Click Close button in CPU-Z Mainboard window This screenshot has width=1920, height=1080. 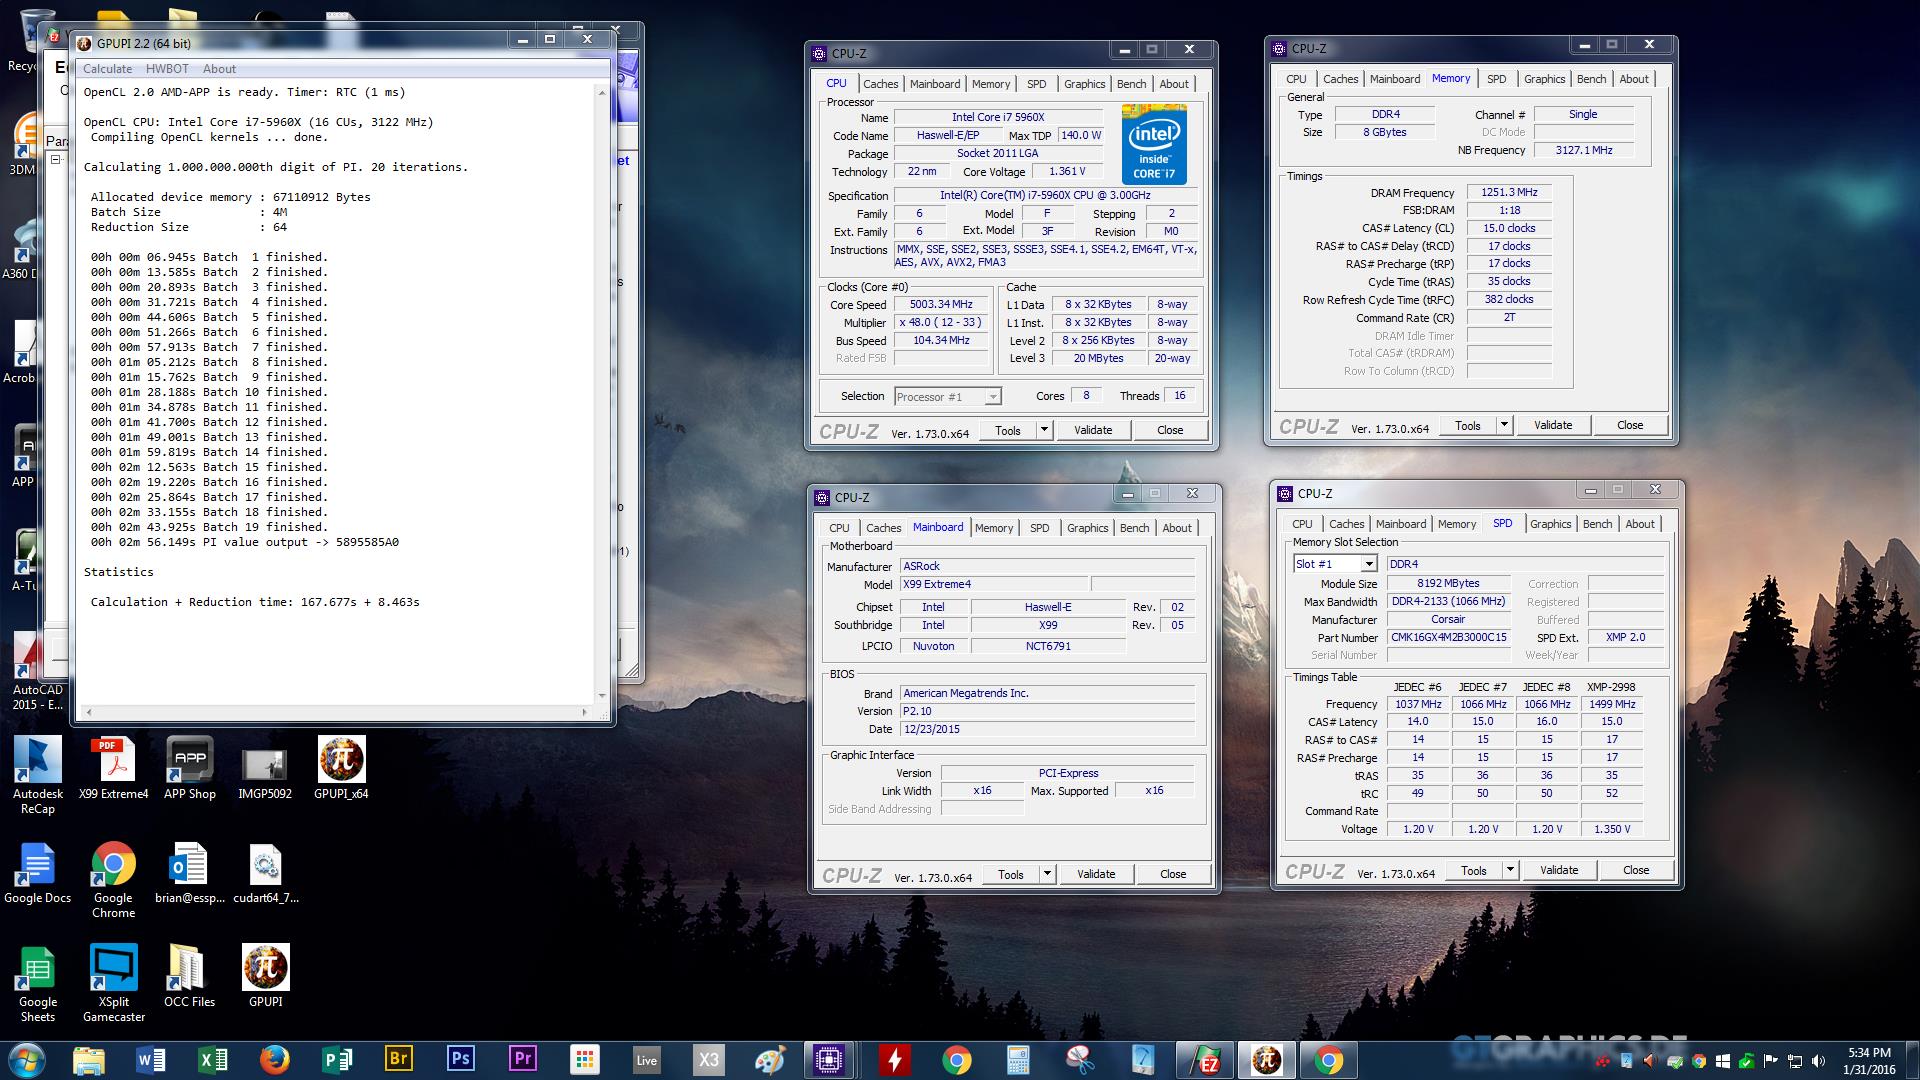click(1173, 874)
